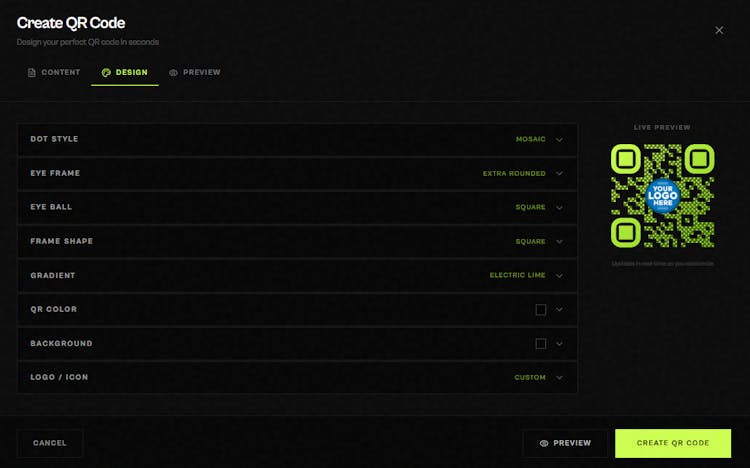Open the Frame Shape chevron
Image resolution: width=750 pixels, height=468 pixels.
[x=560, y=242]
